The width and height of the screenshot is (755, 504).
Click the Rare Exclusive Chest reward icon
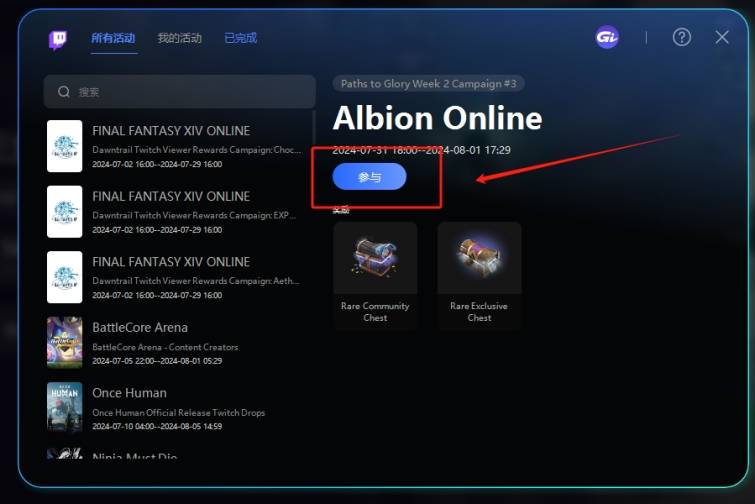479,258
